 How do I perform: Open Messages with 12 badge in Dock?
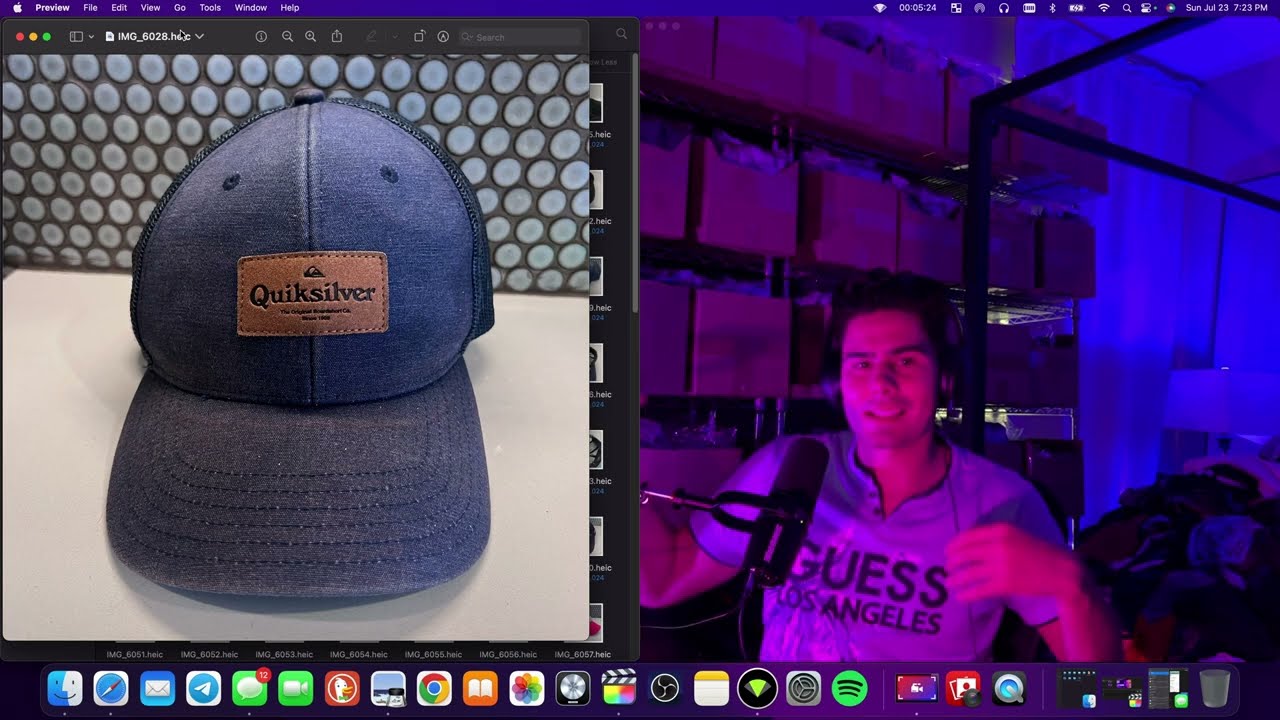pyautogui.click(x=250, y=688)
